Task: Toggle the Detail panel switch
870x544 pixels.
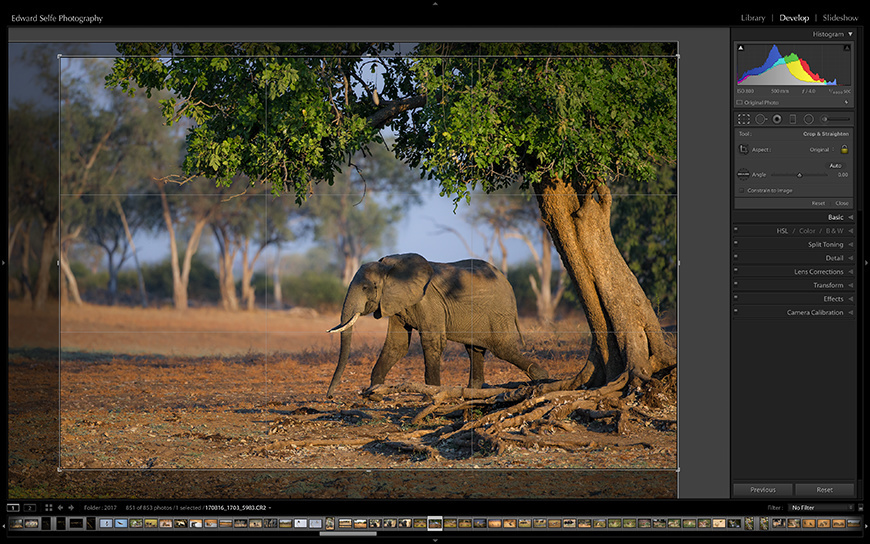Action: coord(736,256)
